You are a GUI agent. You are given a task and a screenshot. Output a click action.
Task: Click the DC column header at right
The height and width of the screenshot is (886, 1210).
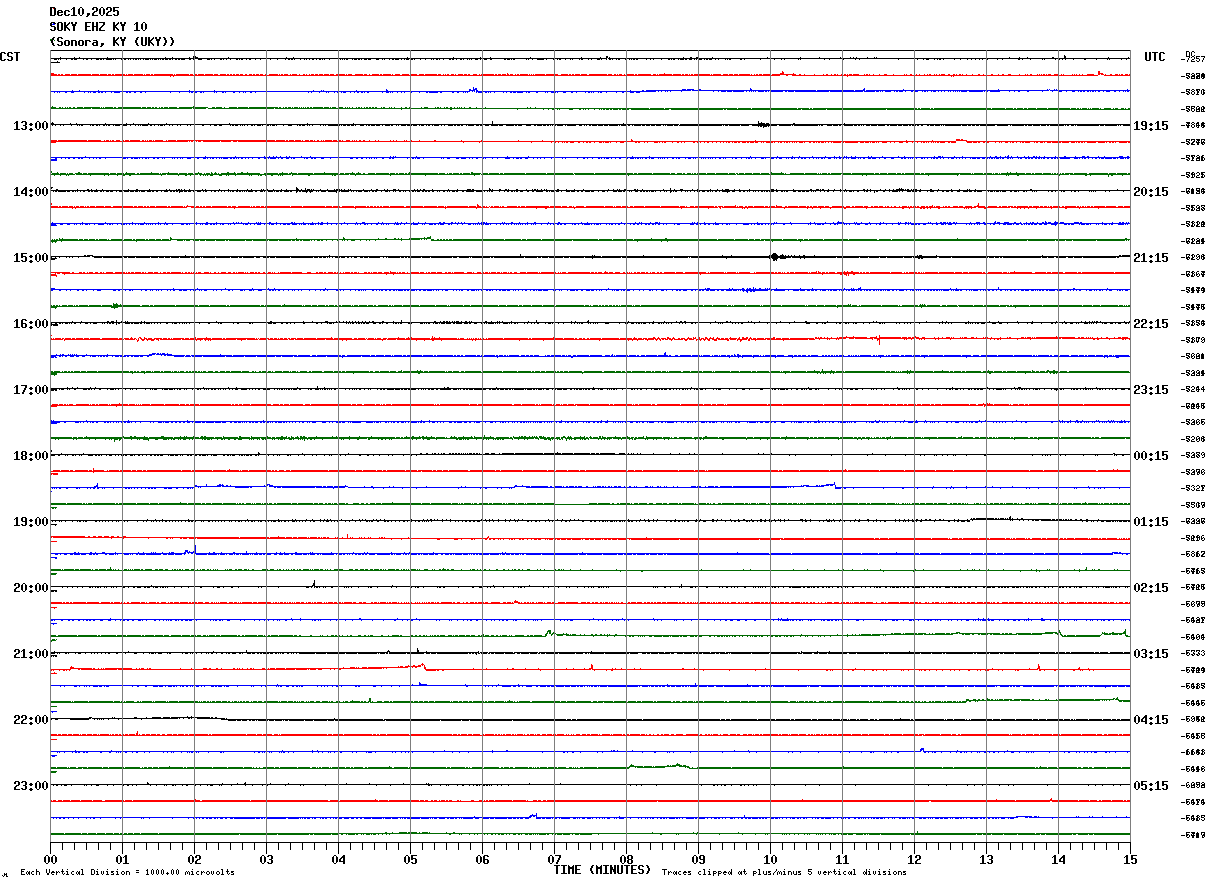click(1190, 54)
